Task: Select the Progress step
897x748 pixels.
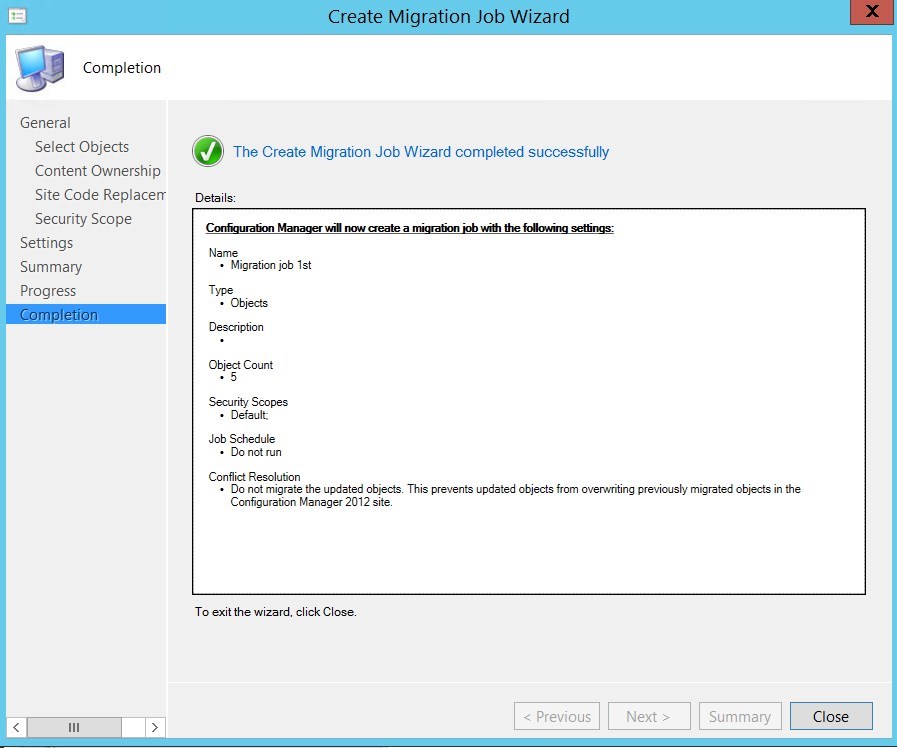Action: point(47,290)
